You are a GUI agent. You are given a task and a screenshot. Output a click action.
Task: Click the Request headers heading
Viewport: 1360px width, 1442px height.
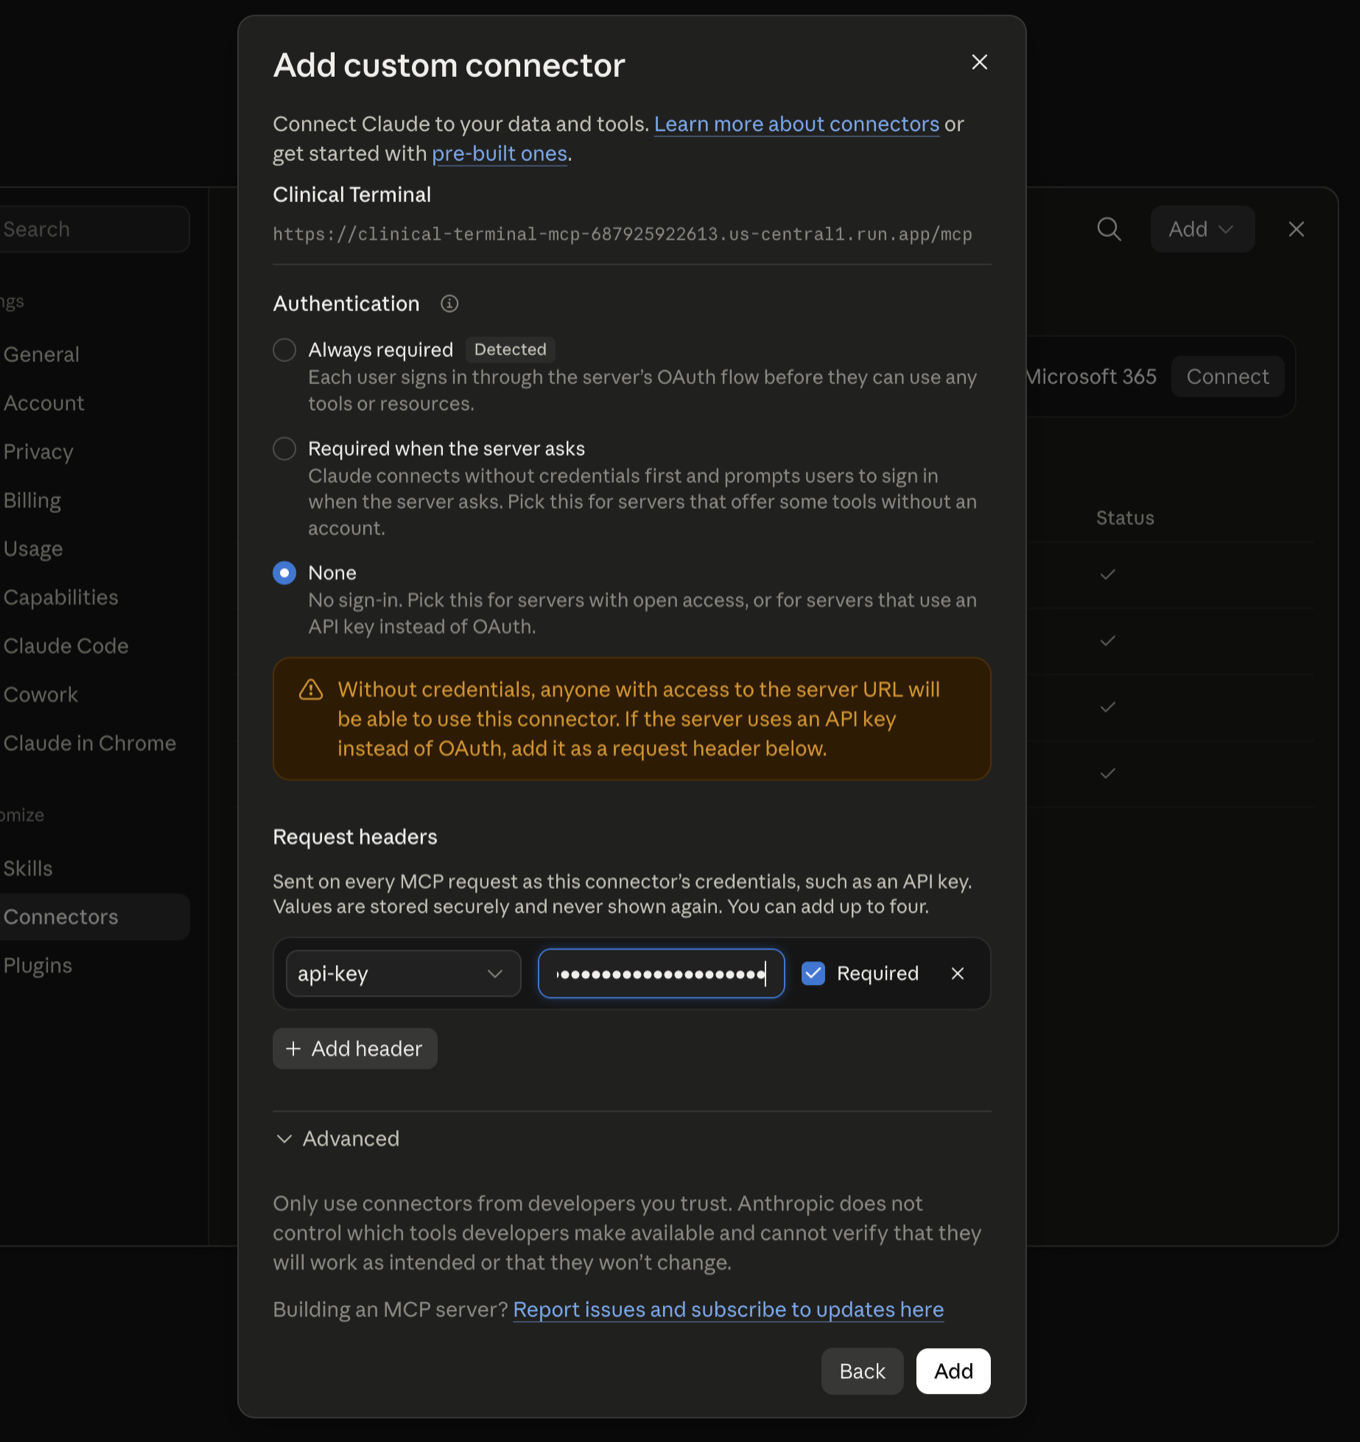(355, 837)
